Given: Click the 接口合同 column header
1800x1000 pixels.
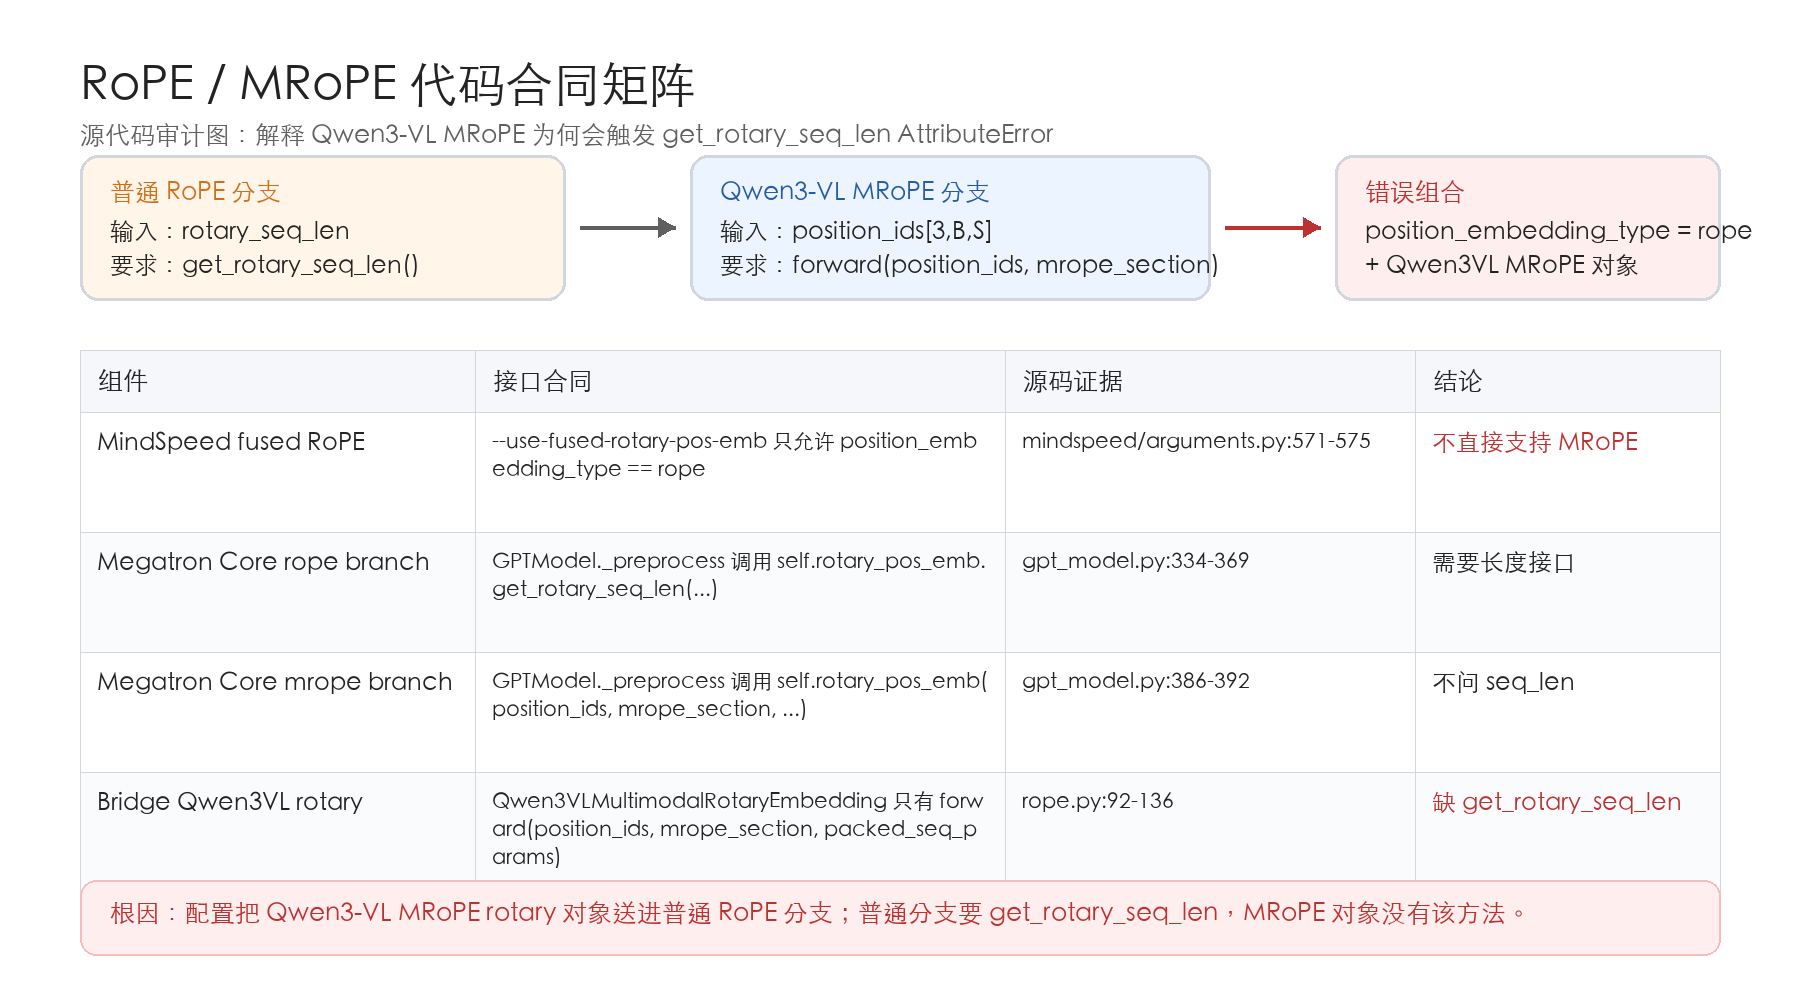Looking at the screenshot, I should [740, 381].
